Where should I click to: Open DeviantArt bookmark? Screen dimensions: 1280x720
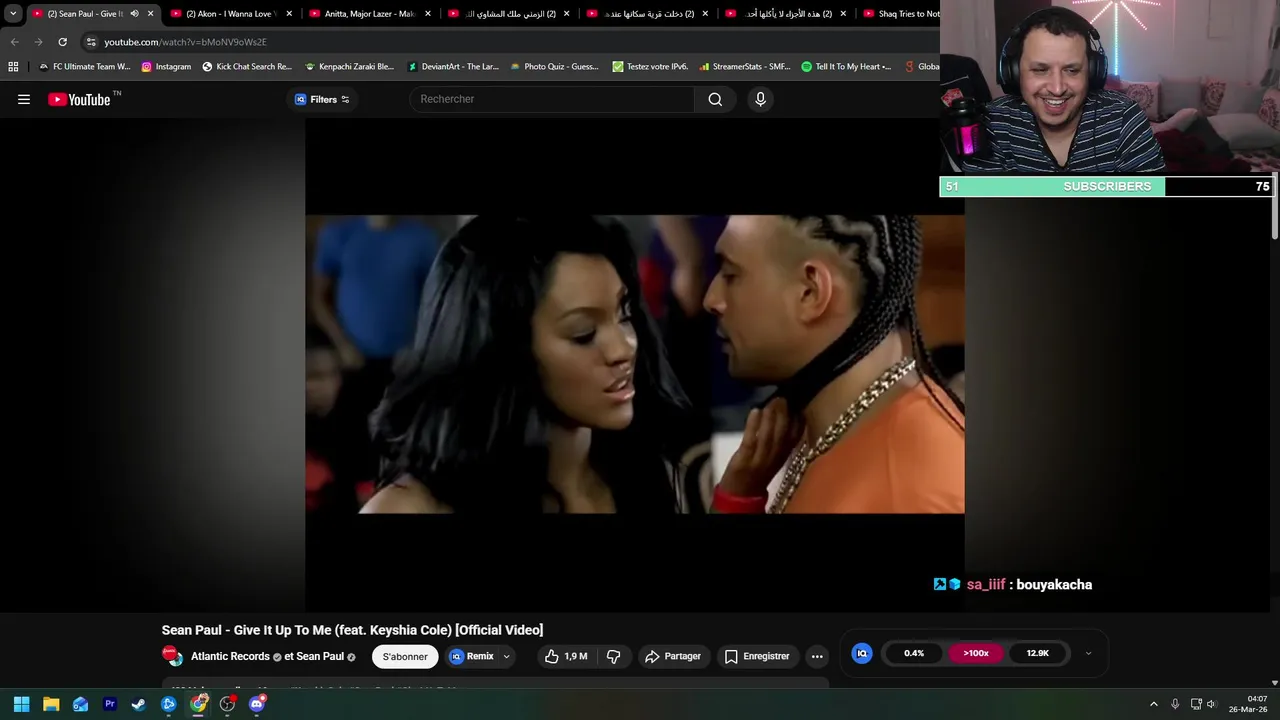(453, 67)
